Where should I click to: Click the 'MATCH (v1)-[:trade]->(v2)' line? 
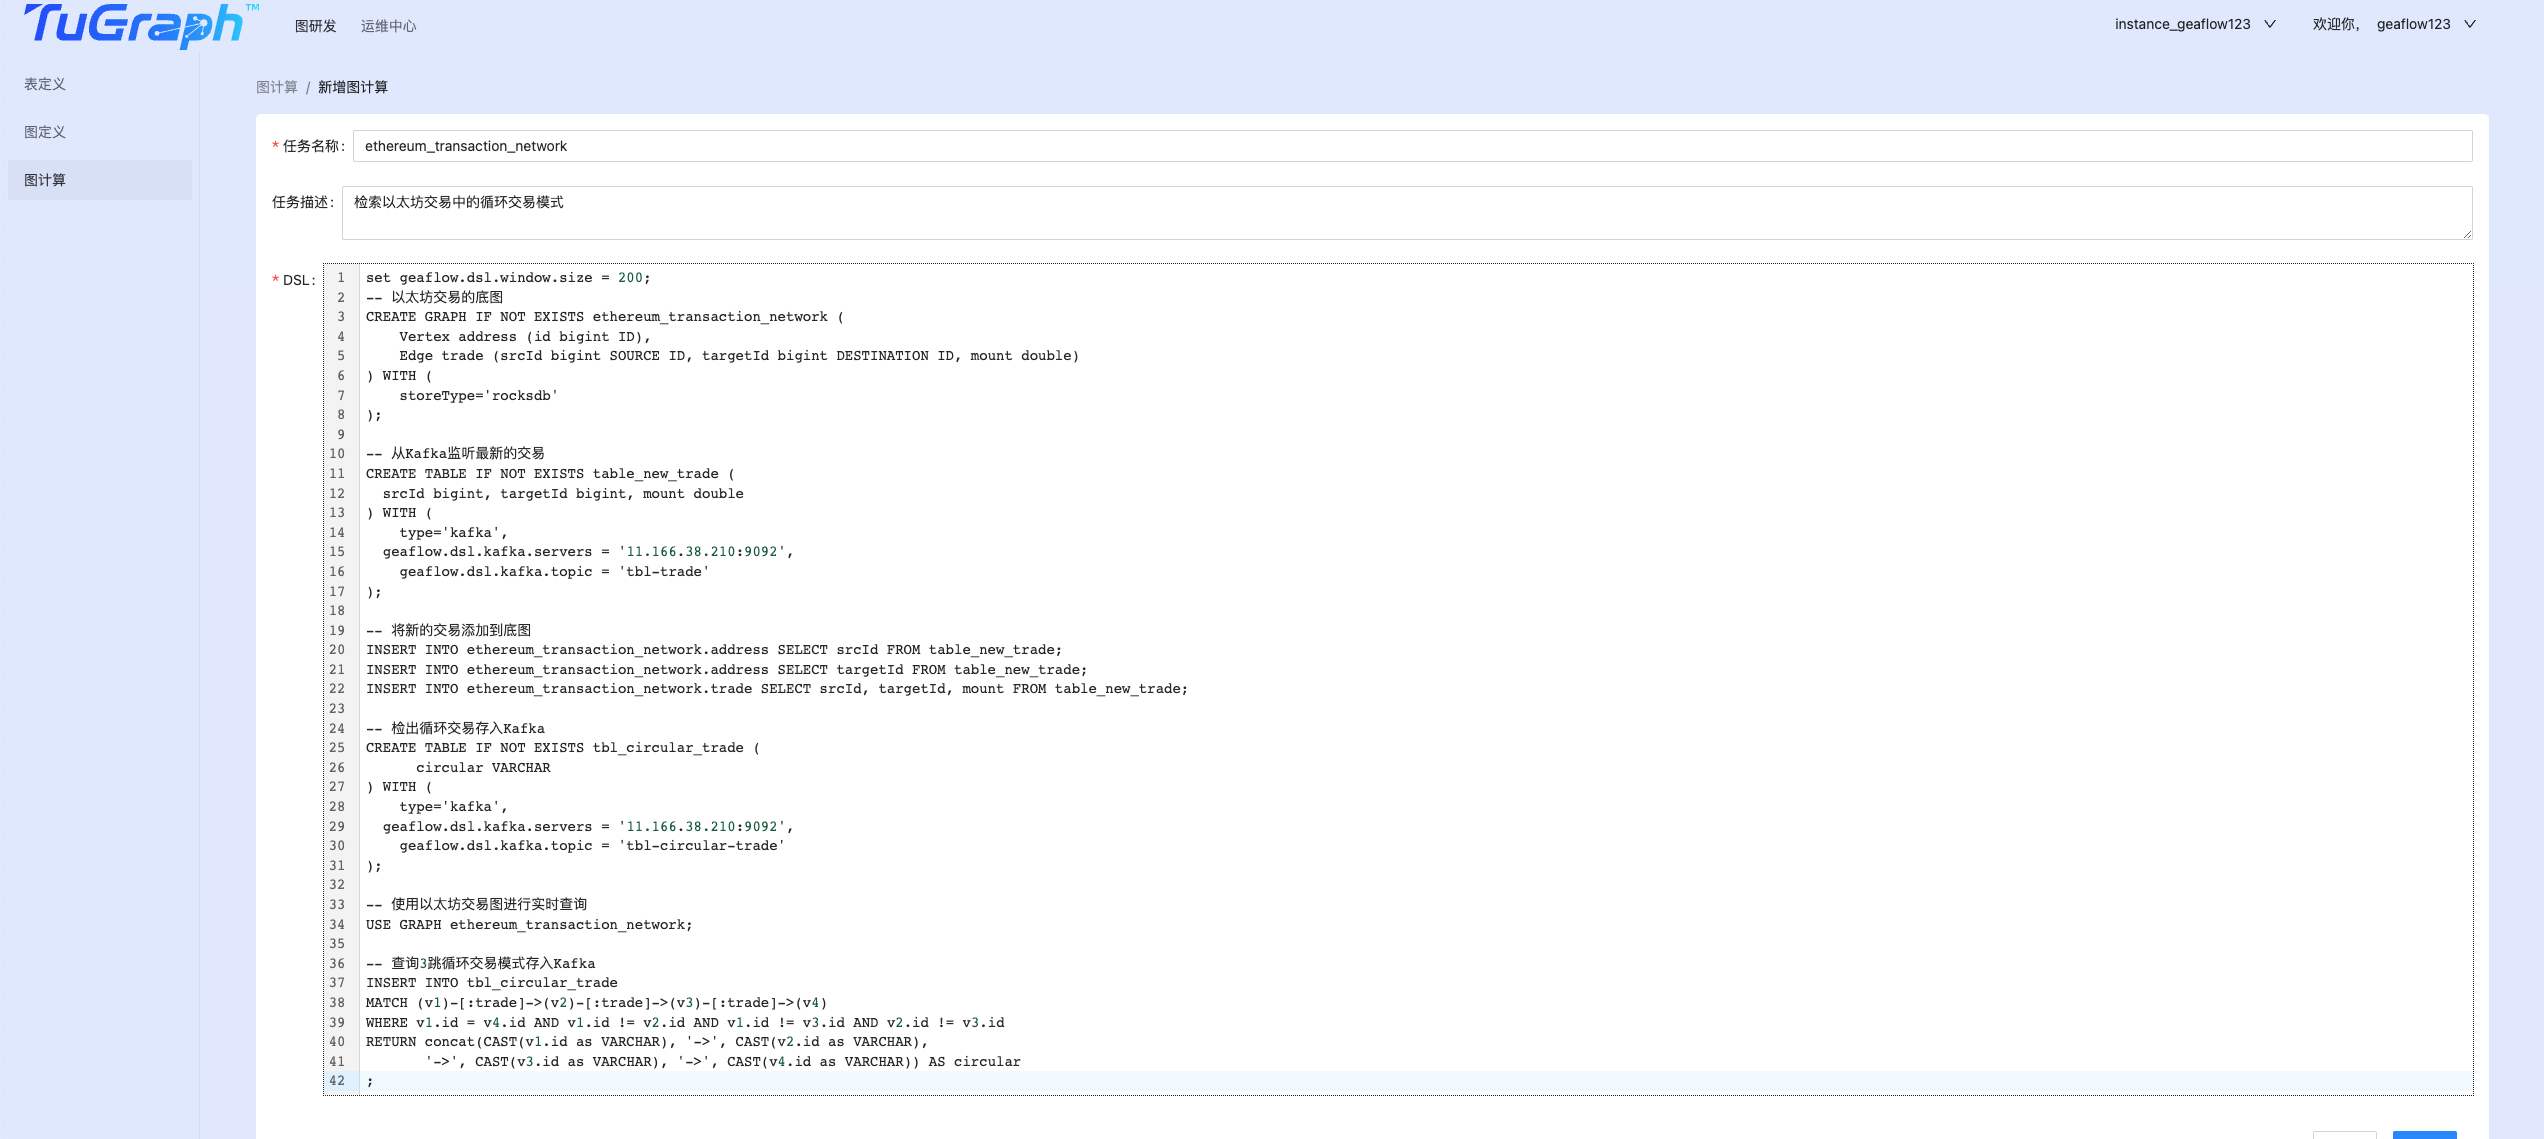(596, 1003)
